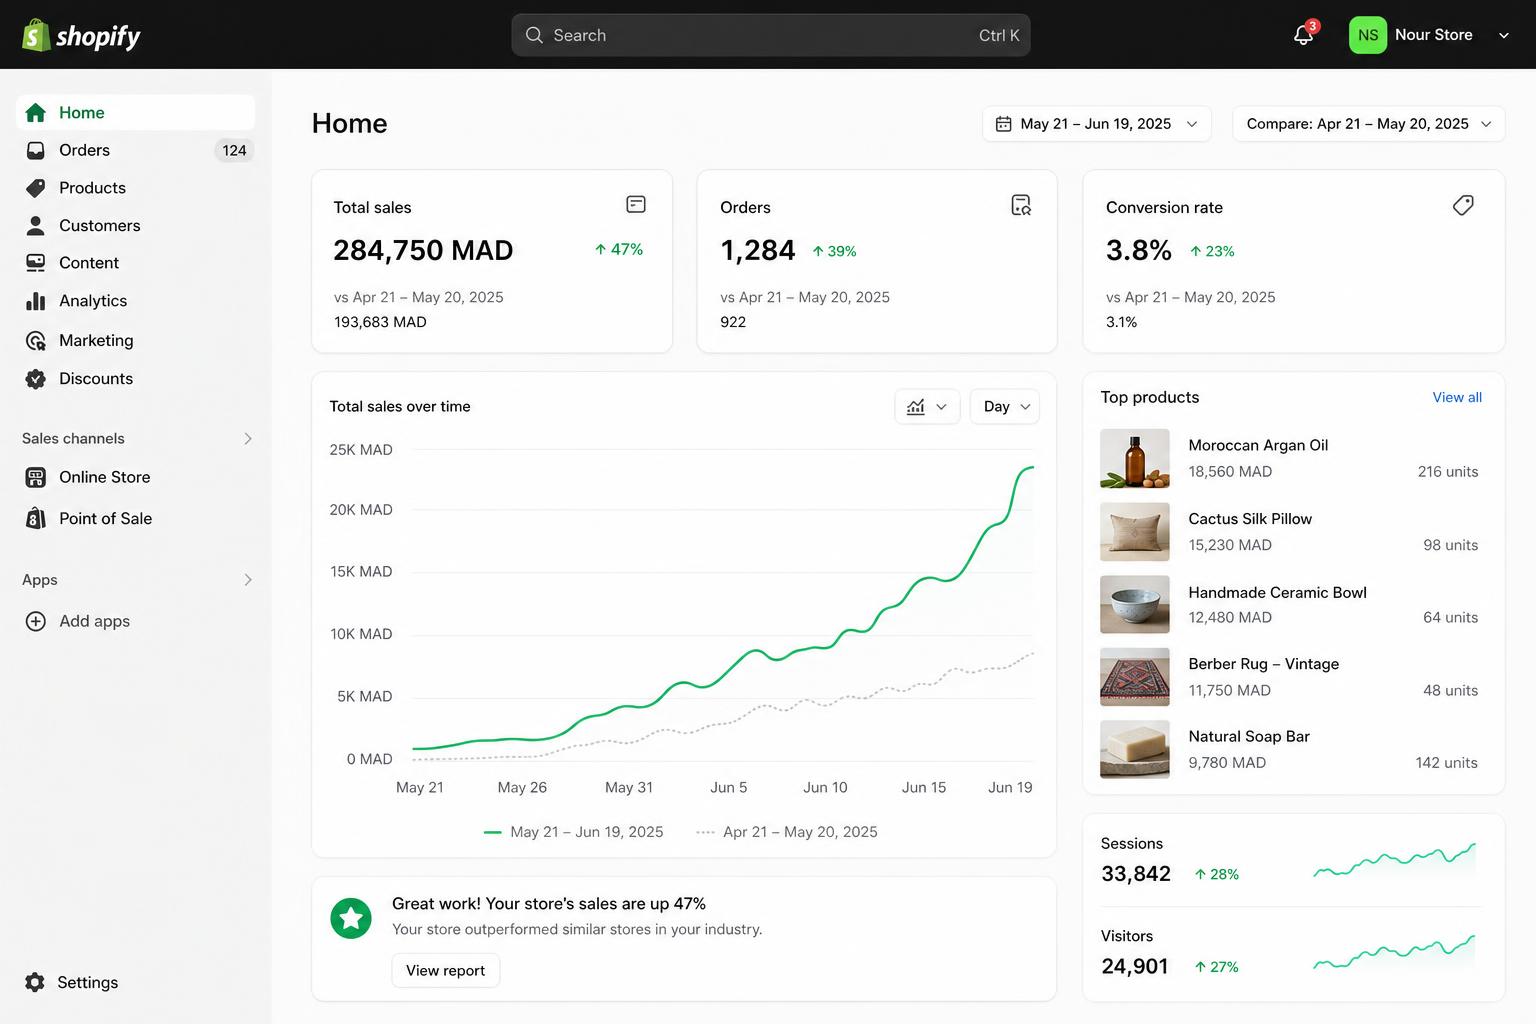Open the May 21 – Jun 19 date range dropdown
1536x1024 pixels.
point(1097,124)
